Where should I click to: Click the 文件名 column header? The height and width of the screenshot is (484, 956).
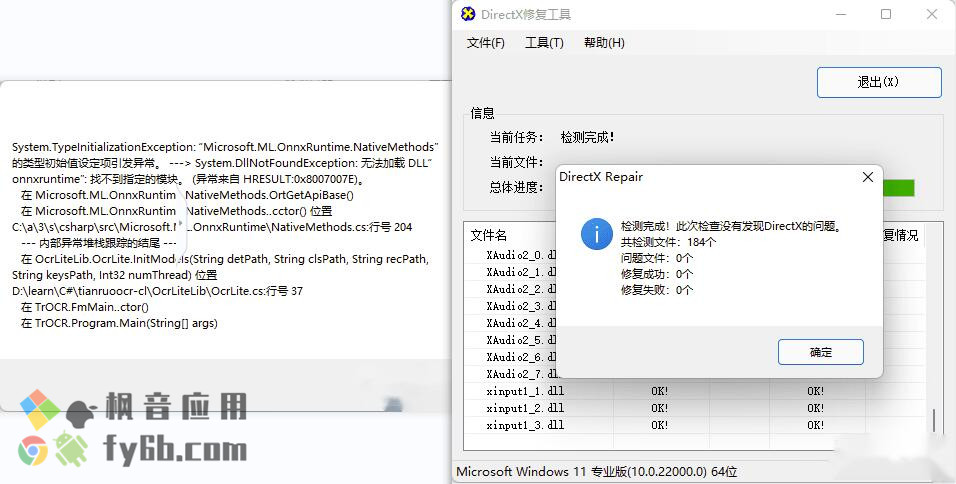tap(489, 235)
